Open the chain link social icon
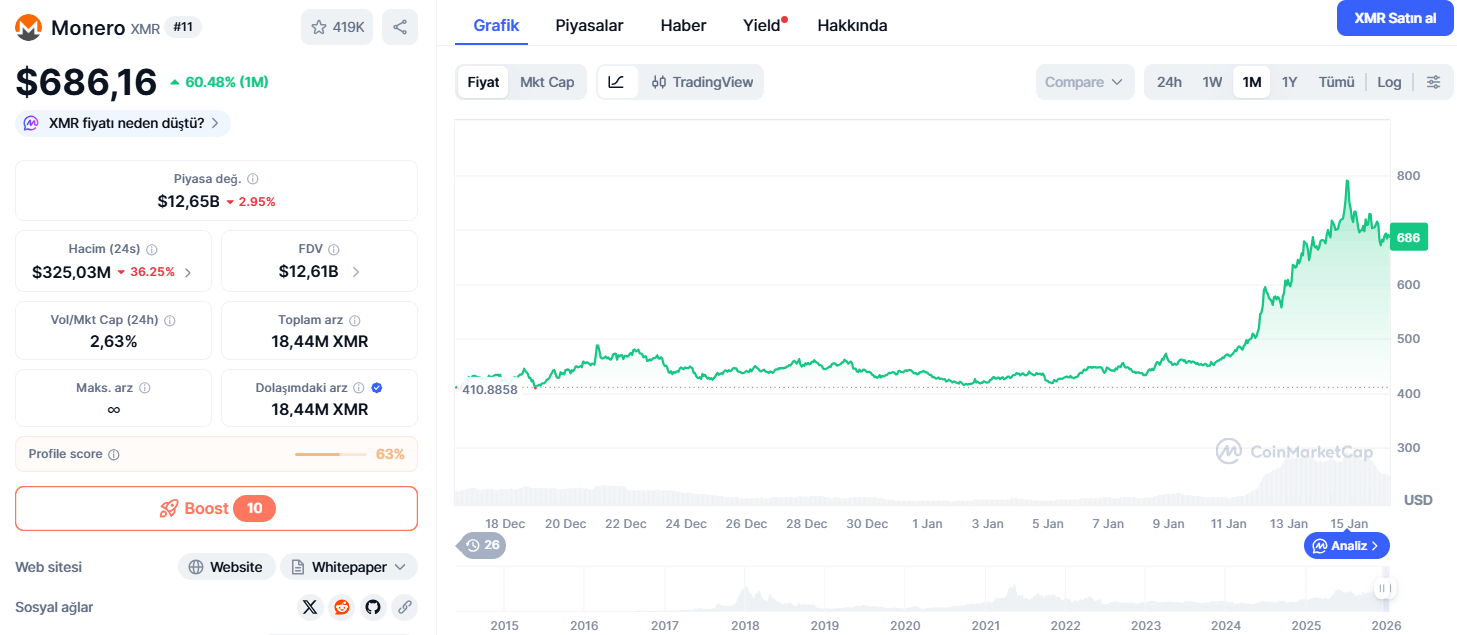The image size is (1457, 635). point(405,607)
